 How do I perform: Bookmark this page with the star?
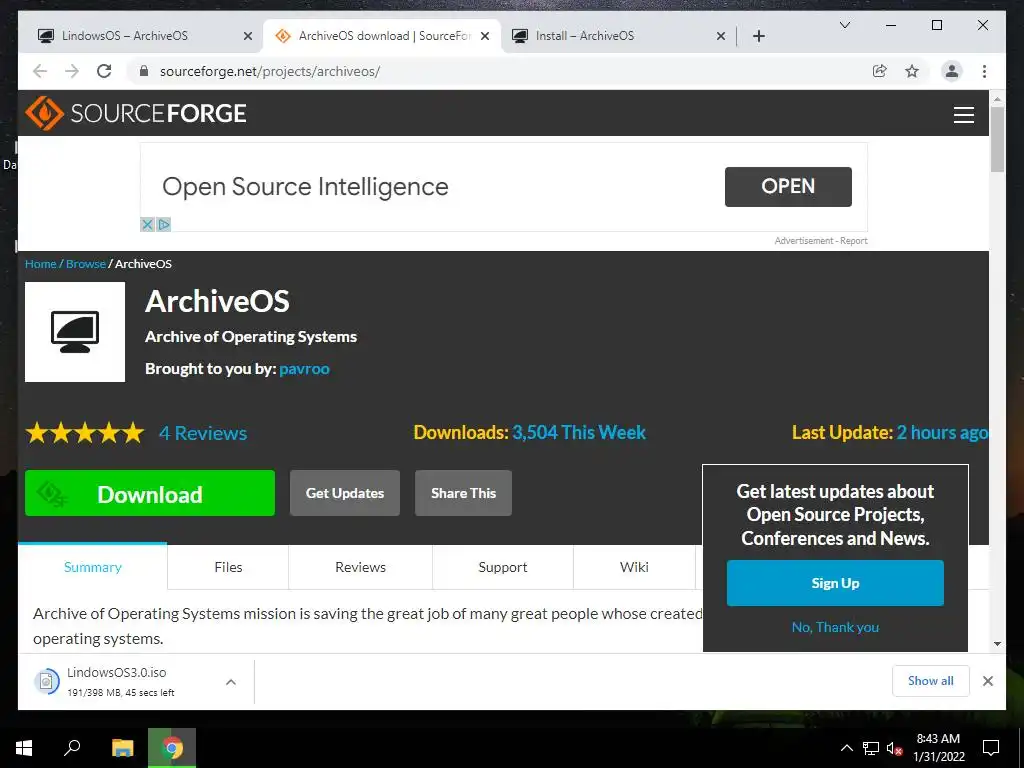[x=912, y=71]
